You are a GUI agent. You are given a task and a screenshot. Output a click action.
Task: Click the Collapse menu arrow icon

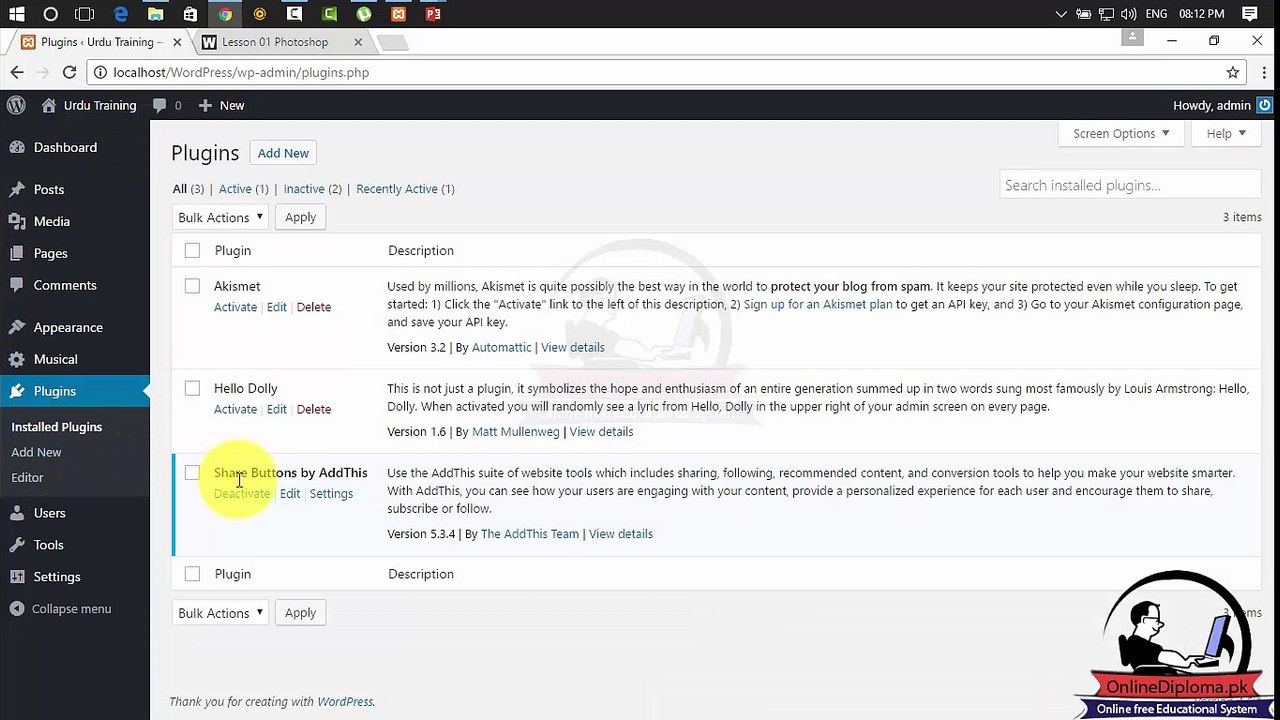17,609
